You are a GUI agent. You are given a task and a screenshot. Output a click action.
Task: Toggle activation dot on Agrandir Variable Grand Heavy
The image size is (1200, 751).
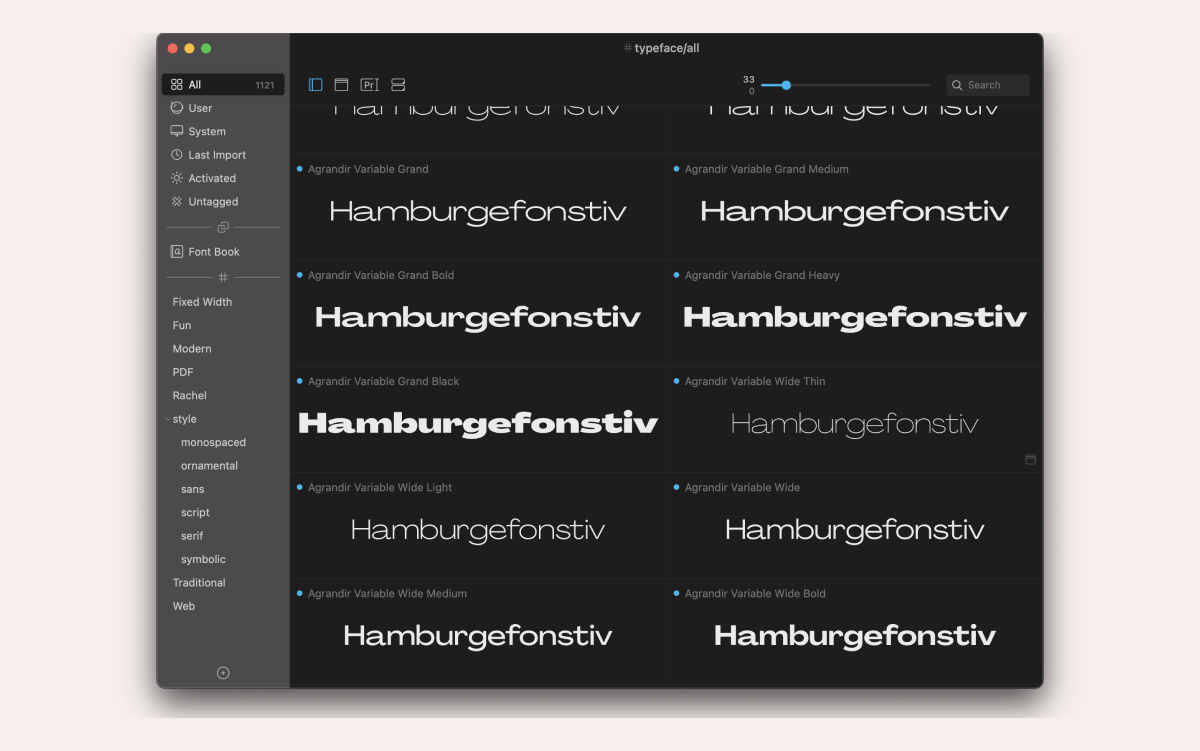[x=675, y=275]
